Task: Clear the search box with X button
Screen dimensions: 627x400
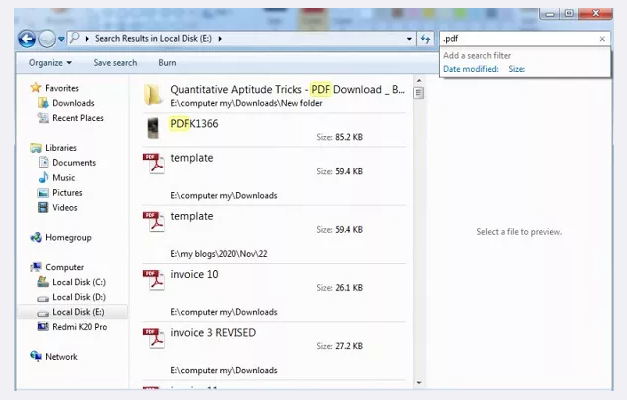Action: [x=602, y=39]
